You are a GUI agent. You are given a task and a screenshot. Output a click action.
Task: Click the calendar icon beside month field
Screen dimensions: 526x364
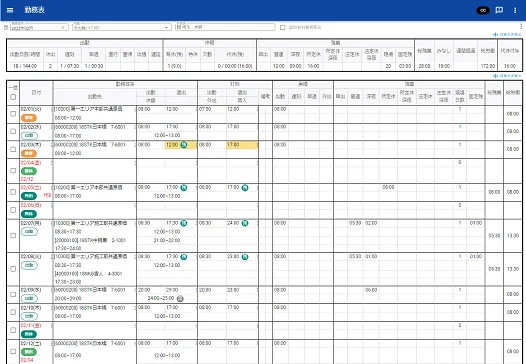6,28
